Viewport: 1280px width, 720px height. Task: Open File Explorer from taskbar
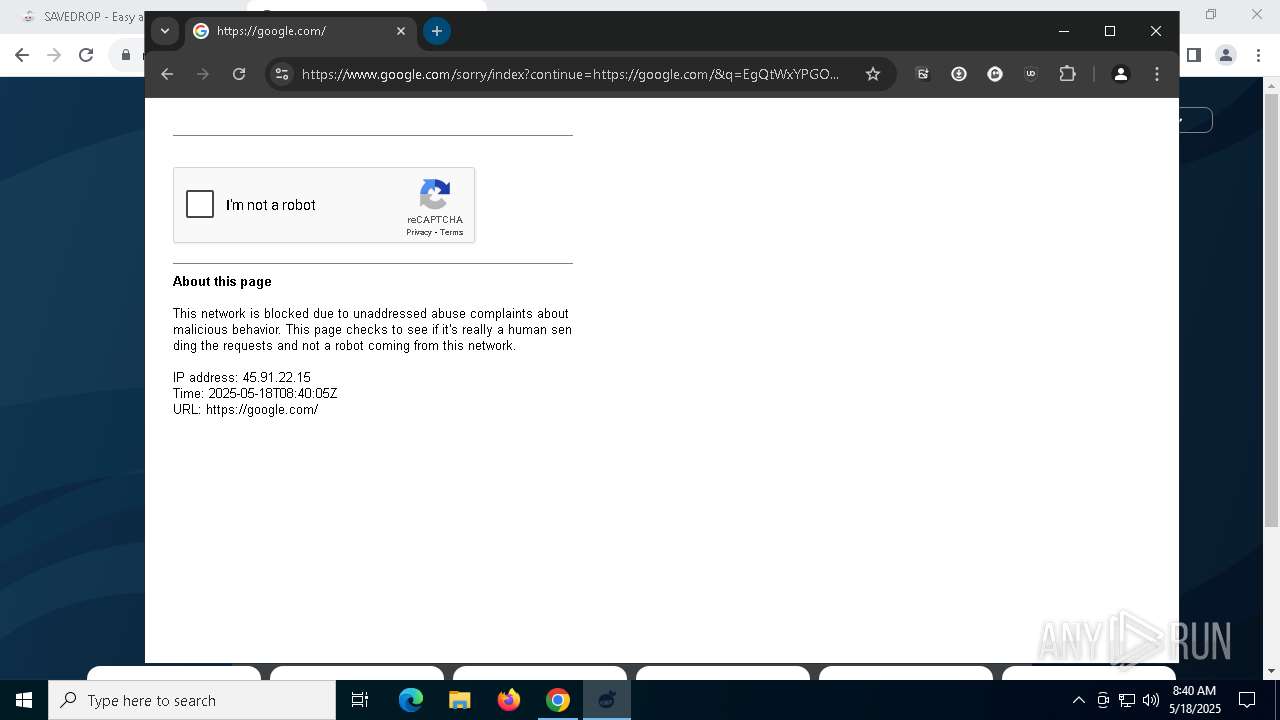point(460,700)
